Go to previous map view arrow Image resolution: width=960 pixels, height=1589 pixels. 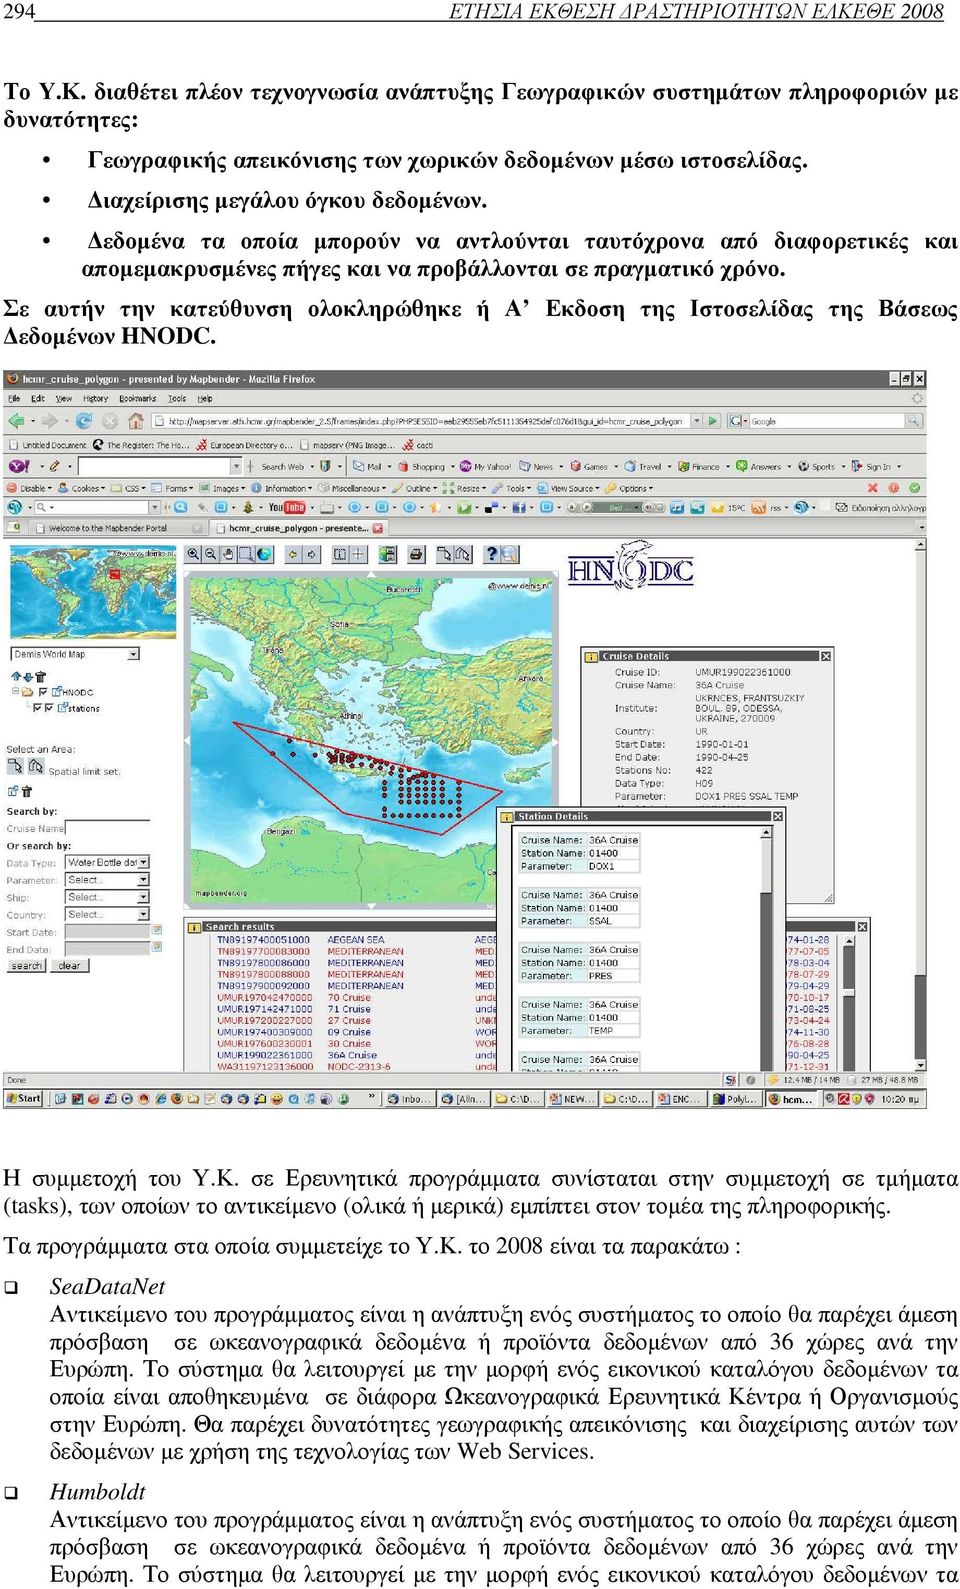293,554
